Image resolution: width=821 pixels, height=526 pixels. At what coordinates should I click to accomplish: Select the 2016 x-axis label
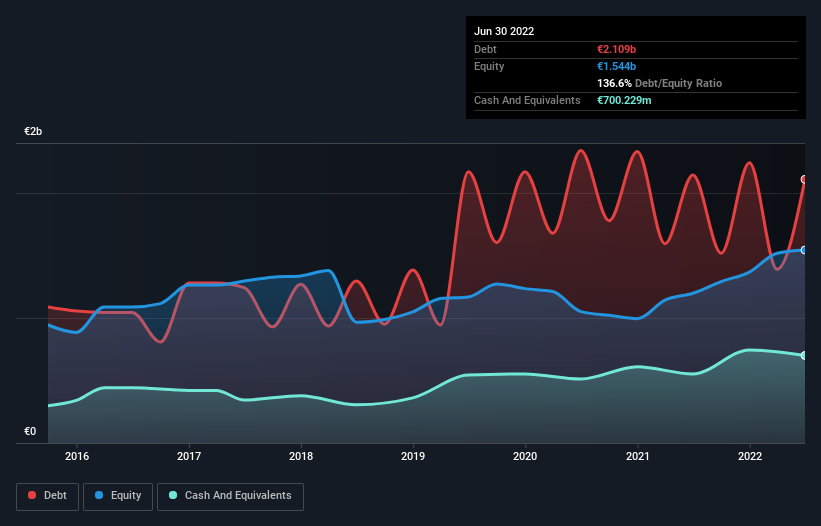click(77, 456)
